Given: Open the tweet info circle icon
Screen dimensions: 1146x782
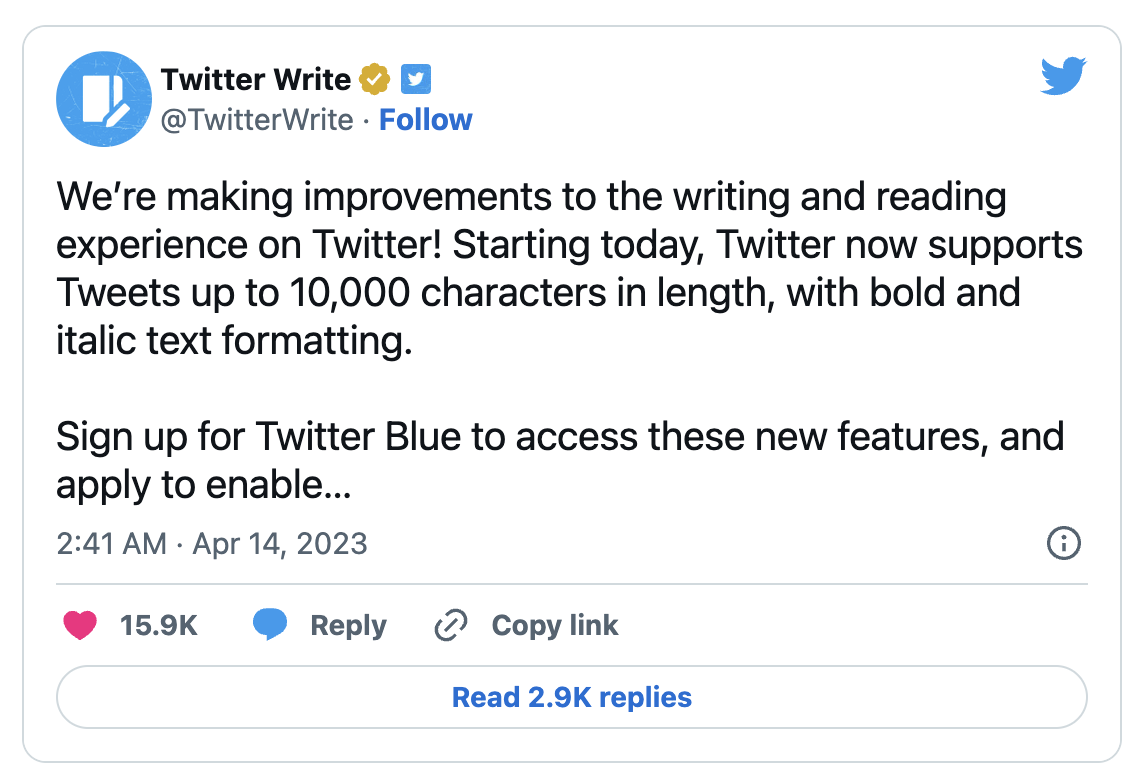Looking at the screenshot, I should pos(1062,544).
